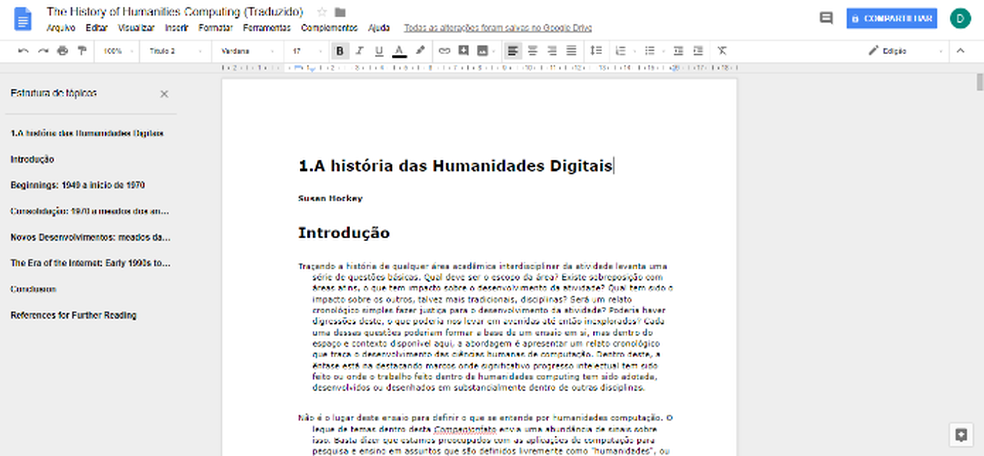Open the Formatar menu
The height and width of the screenshot is (456, 984).
pos(216,28)
